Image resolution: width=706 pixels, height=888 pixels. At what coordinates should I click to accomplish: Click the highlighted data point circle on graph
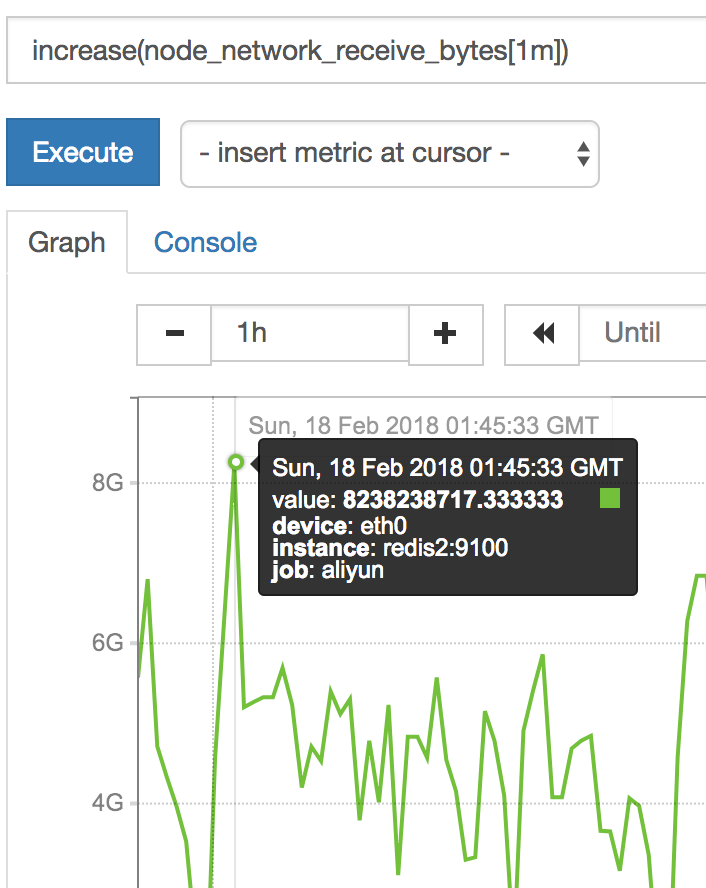tap(236, 463)
